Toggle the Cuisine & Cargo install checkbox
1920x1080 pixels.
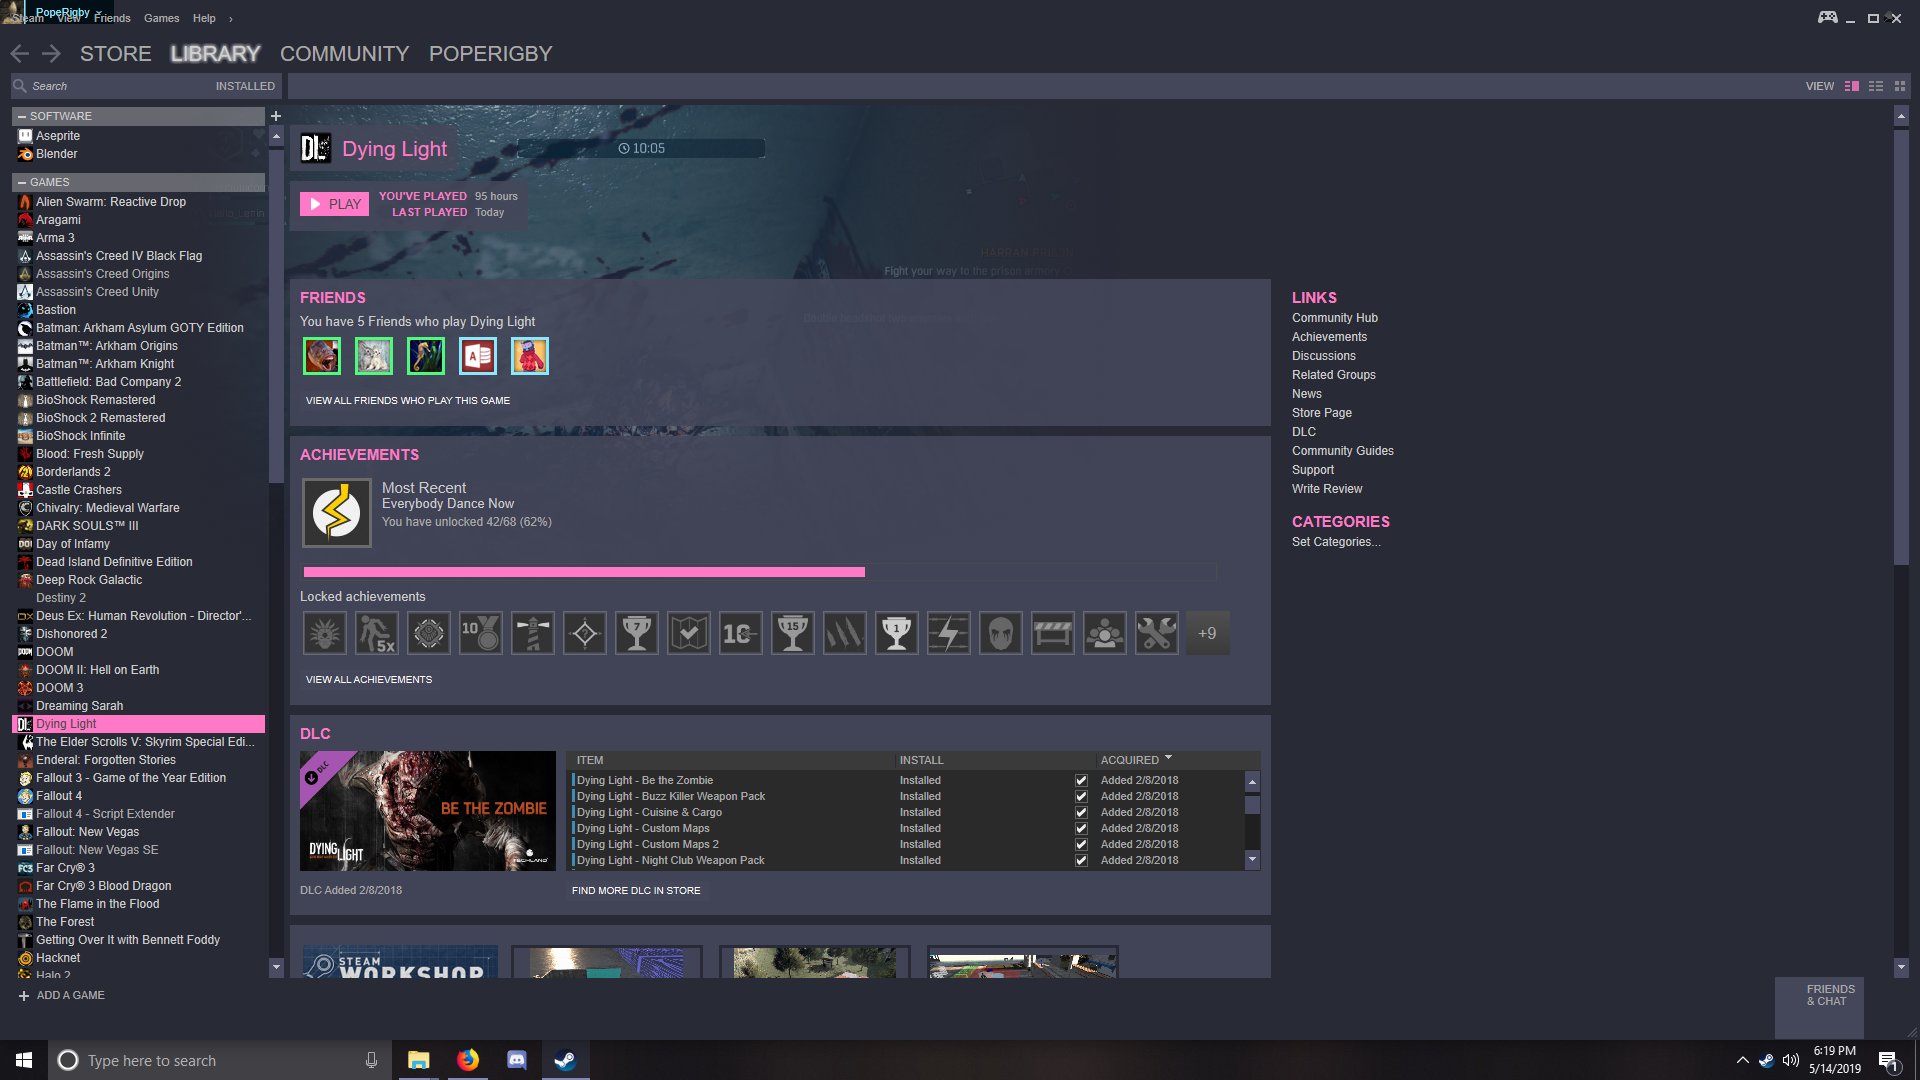pos(1081,812)
